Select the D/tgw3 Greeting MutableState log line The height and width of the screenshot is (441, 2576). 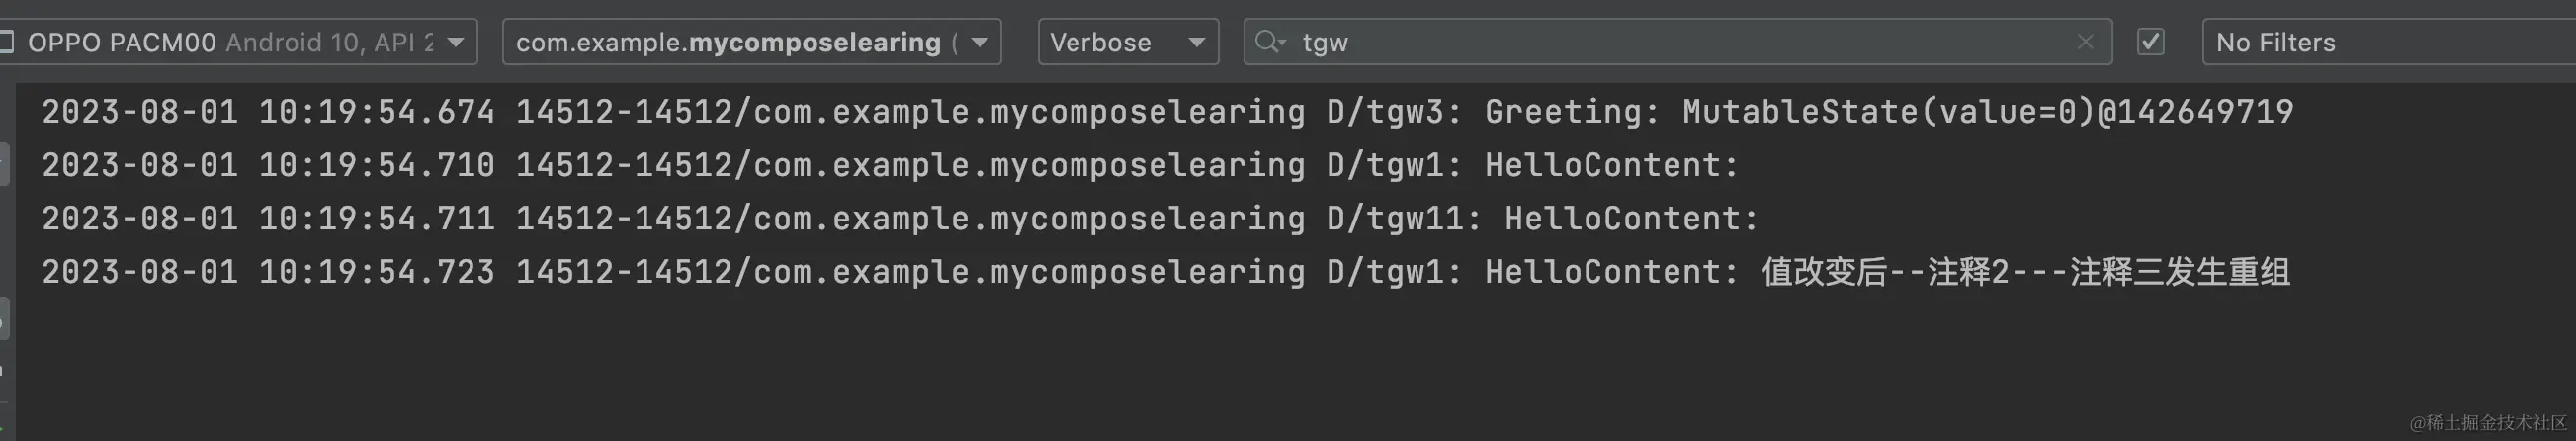coord(1166,111)
